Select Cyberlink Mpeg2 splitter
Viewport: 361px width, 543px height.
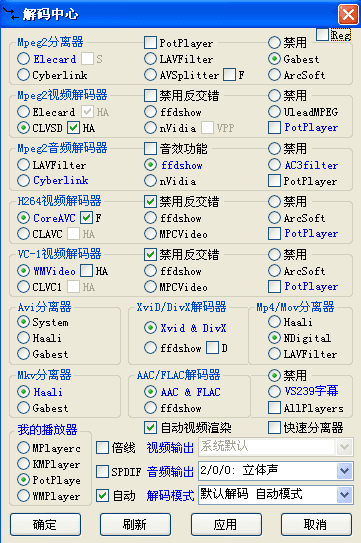tap(23, 75)
